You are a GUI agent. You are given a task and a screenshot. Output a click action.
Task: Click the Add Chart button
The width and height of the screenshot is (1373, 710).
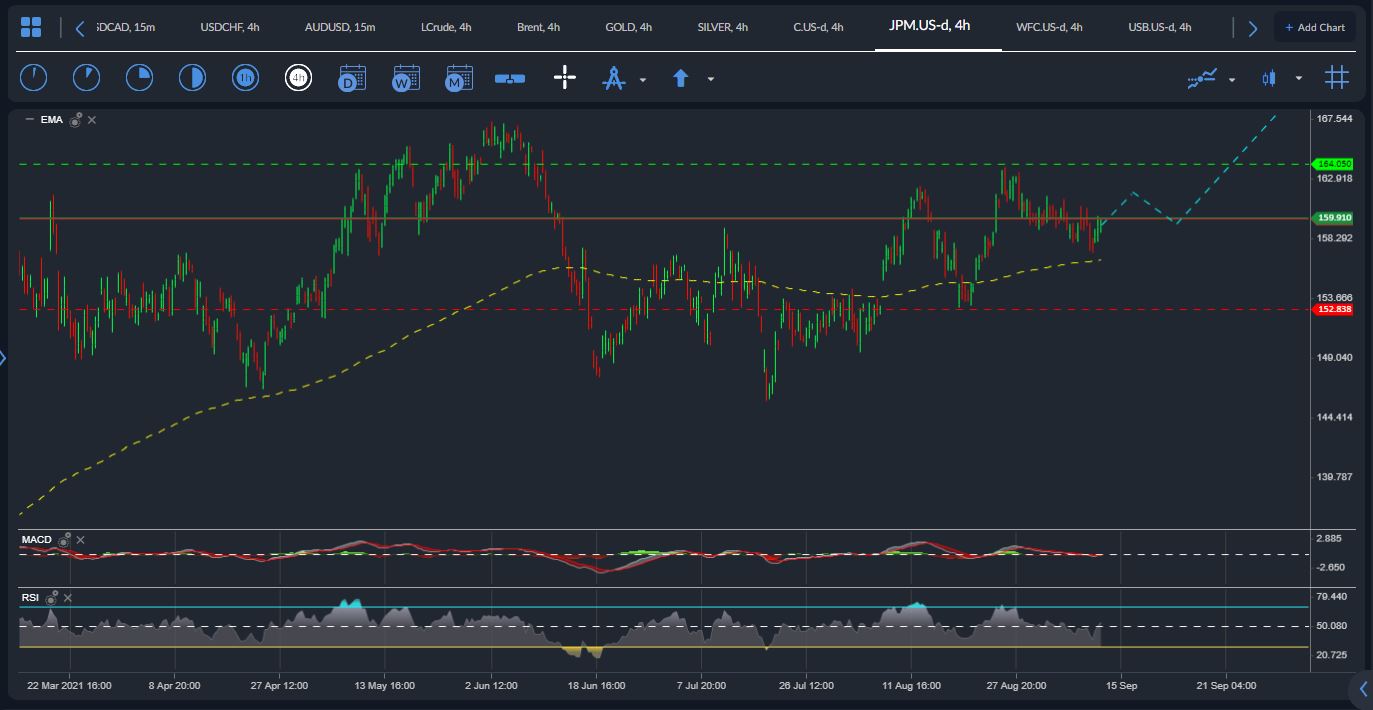[1315, 27]
